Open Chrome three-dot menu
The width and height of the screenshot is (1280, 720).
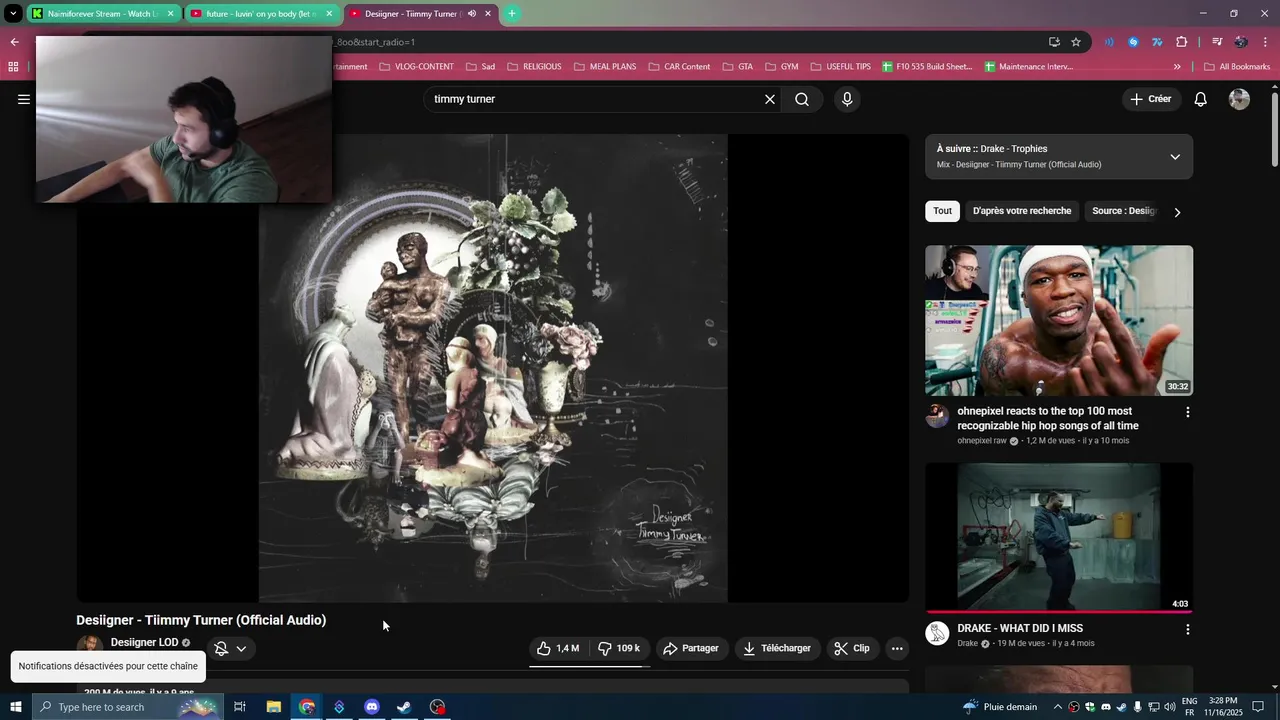pyautogui.click(x=1265, y=42)
